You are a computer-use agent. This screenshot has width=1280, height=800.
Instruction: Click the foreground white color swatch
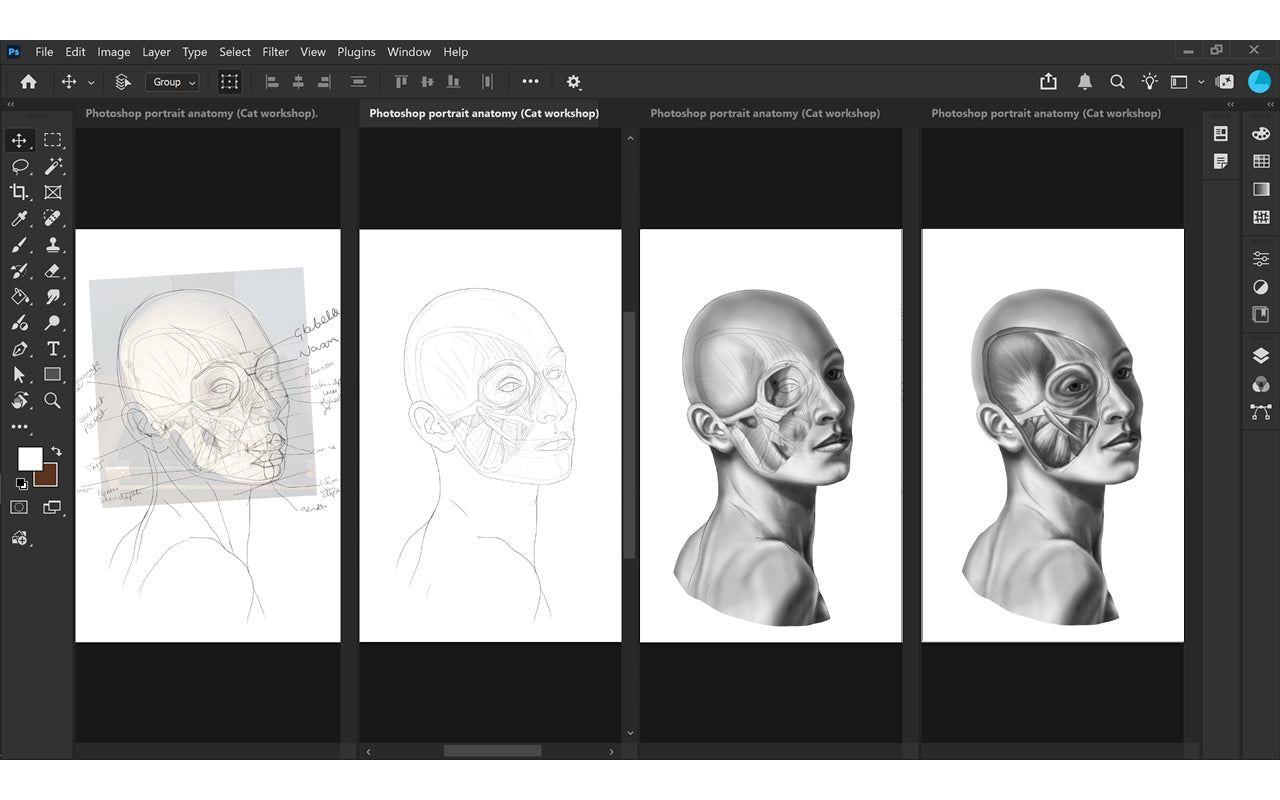(30, 459)
